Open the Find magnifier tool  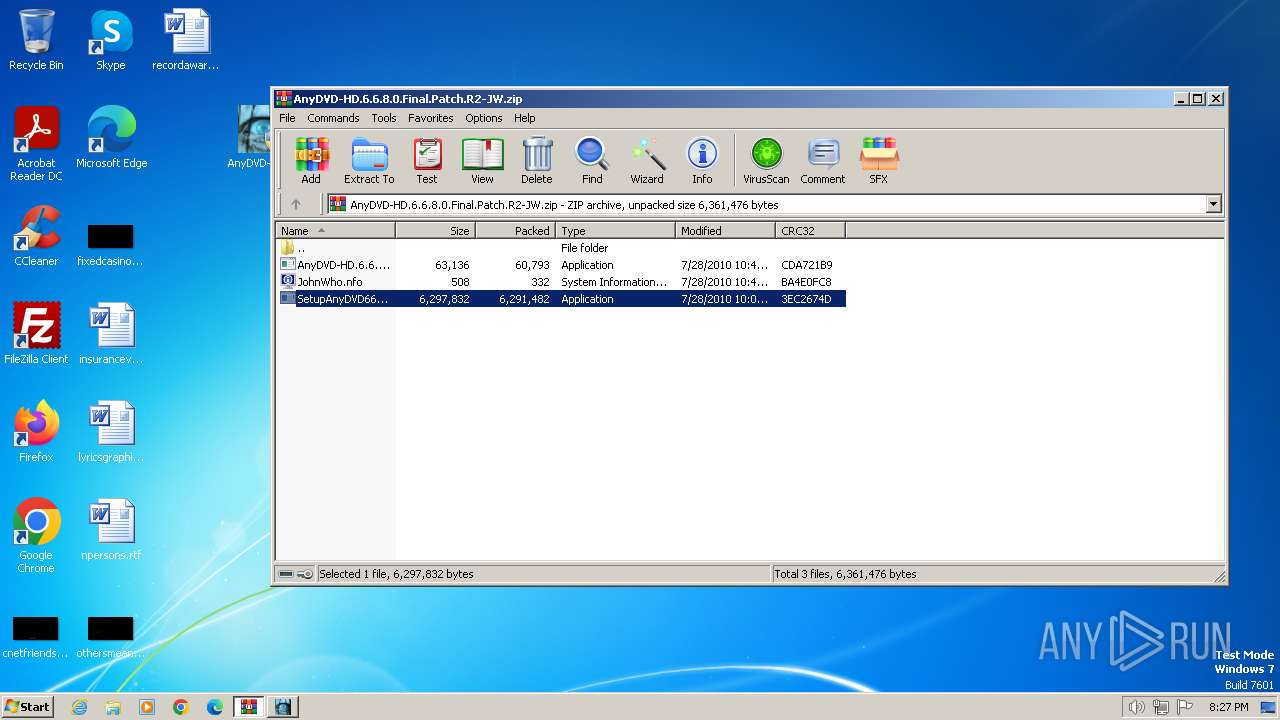[592, 161]
